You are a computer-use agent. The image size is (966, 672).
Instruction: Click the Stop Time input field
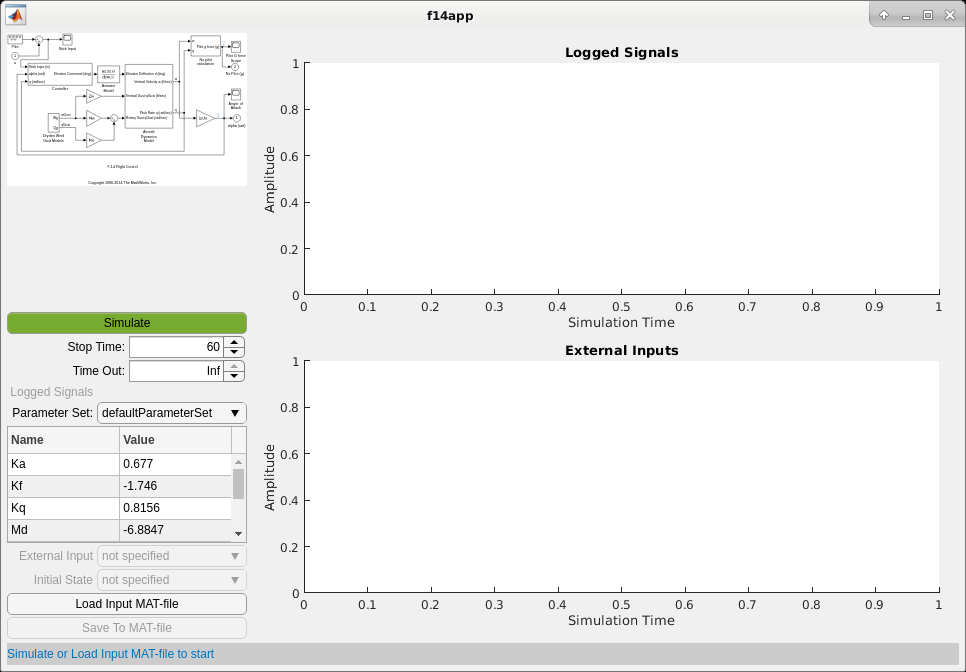pyautogui.click(x=177, y=347)
